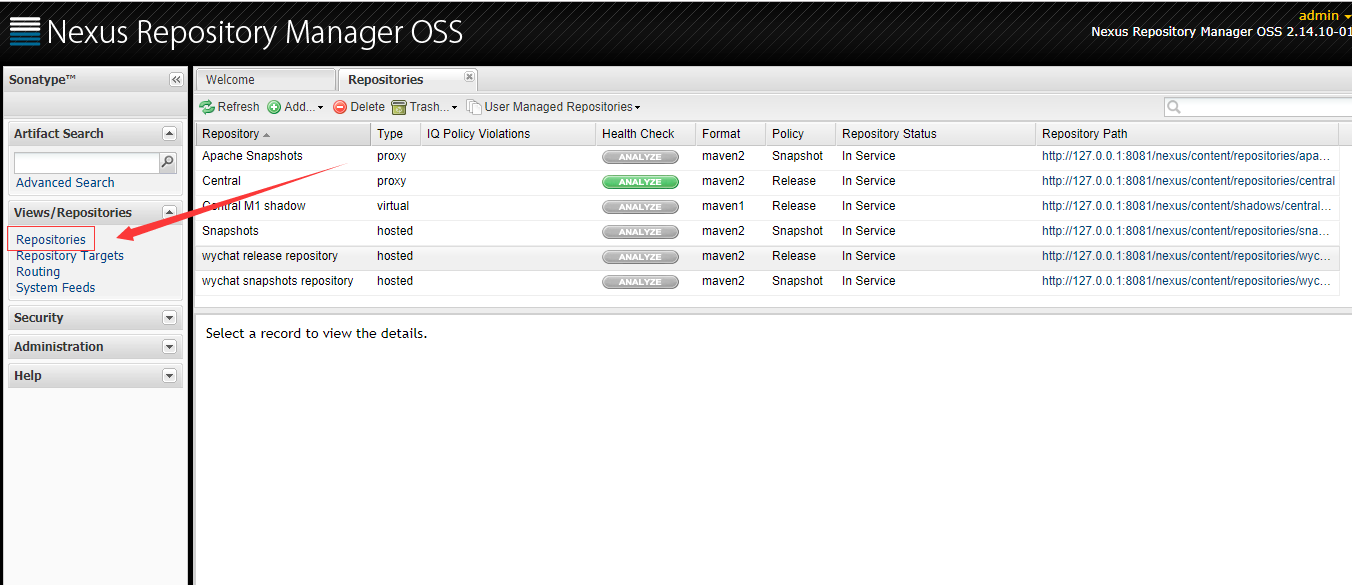
Task: Click Analyze button for Central M1 shadow
Action: 640,207
